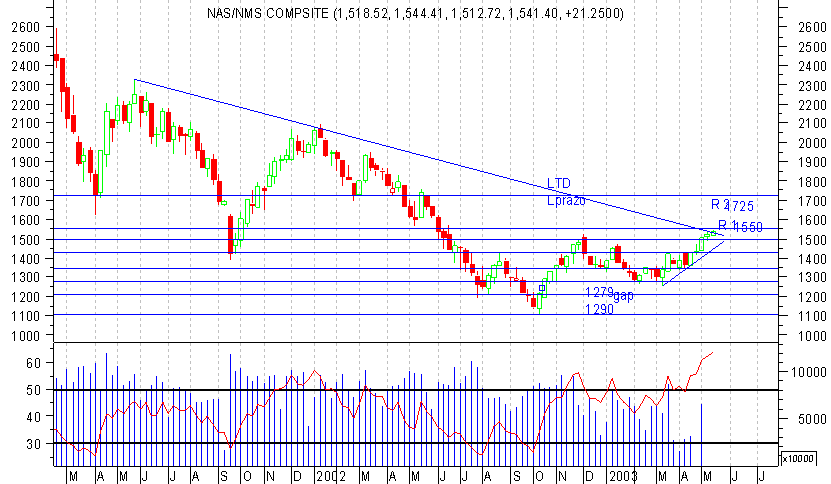The height and width of the screenshot is (484, 831).
Task: Select 1500 on the left price axis
Action: pyautogui.click(x=25, y=240)
